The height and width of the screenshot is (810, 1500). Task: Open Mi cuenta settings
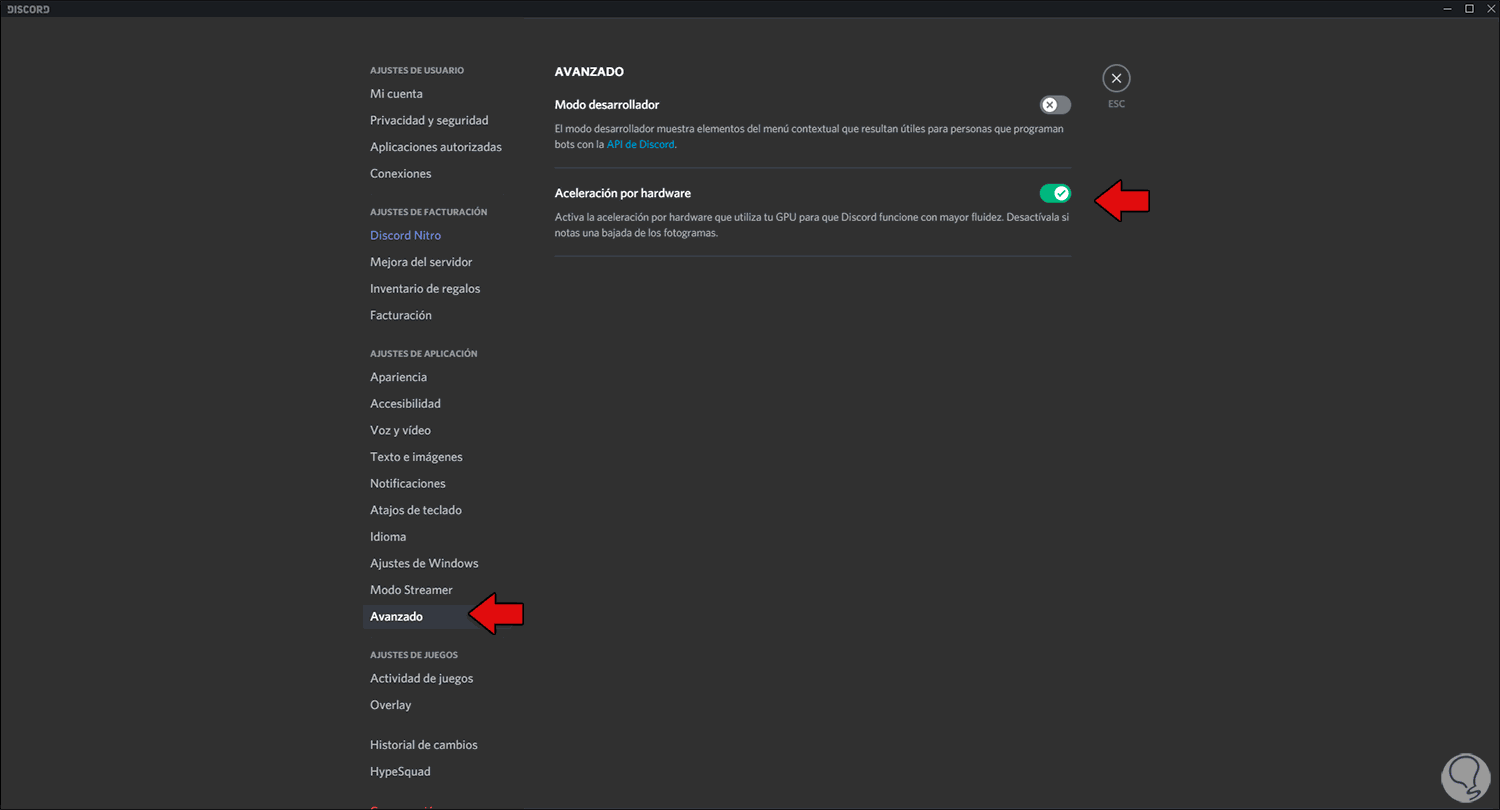tap(396, 94)
